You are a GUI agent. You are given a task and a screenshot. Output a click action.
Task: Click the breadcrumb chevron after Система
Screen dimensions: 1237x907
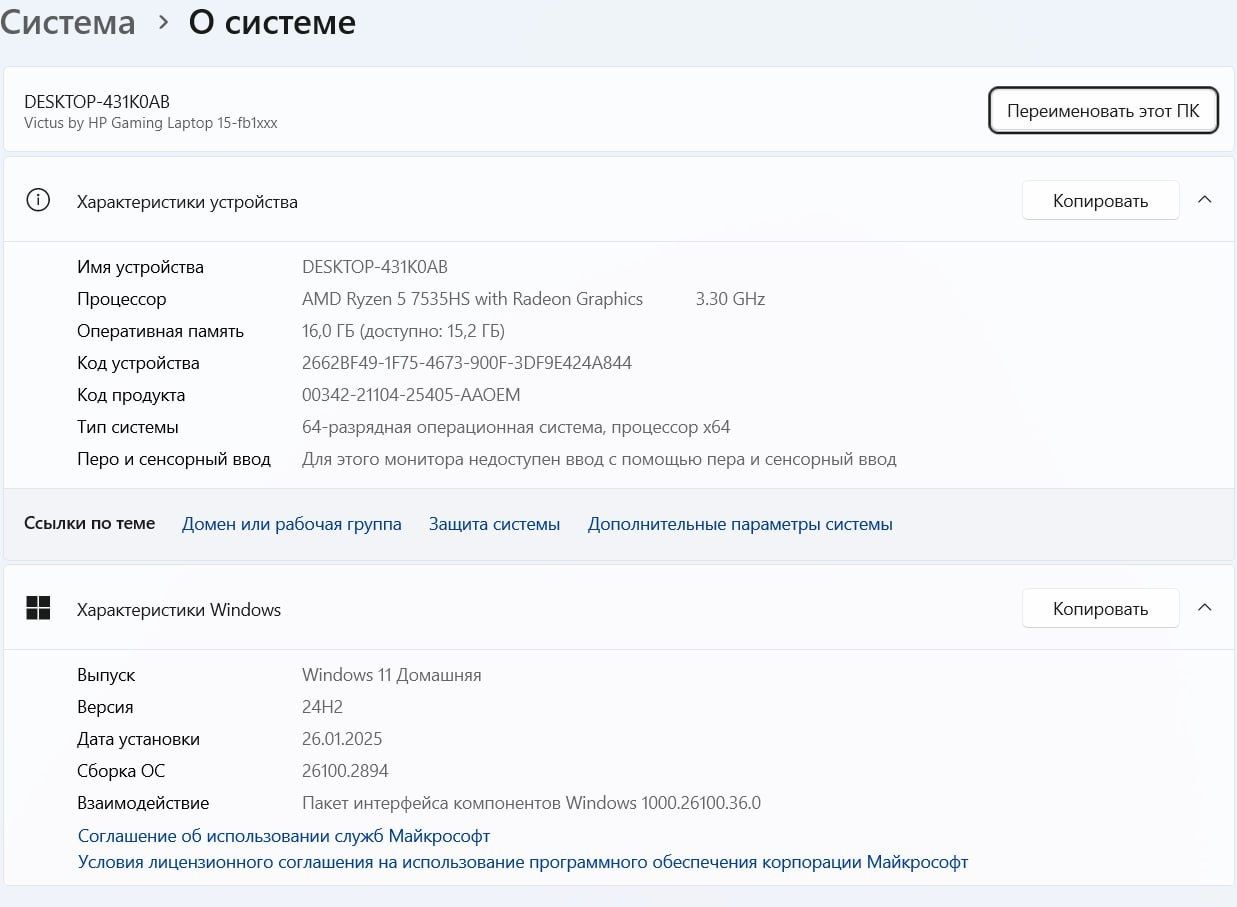(163, 23)
